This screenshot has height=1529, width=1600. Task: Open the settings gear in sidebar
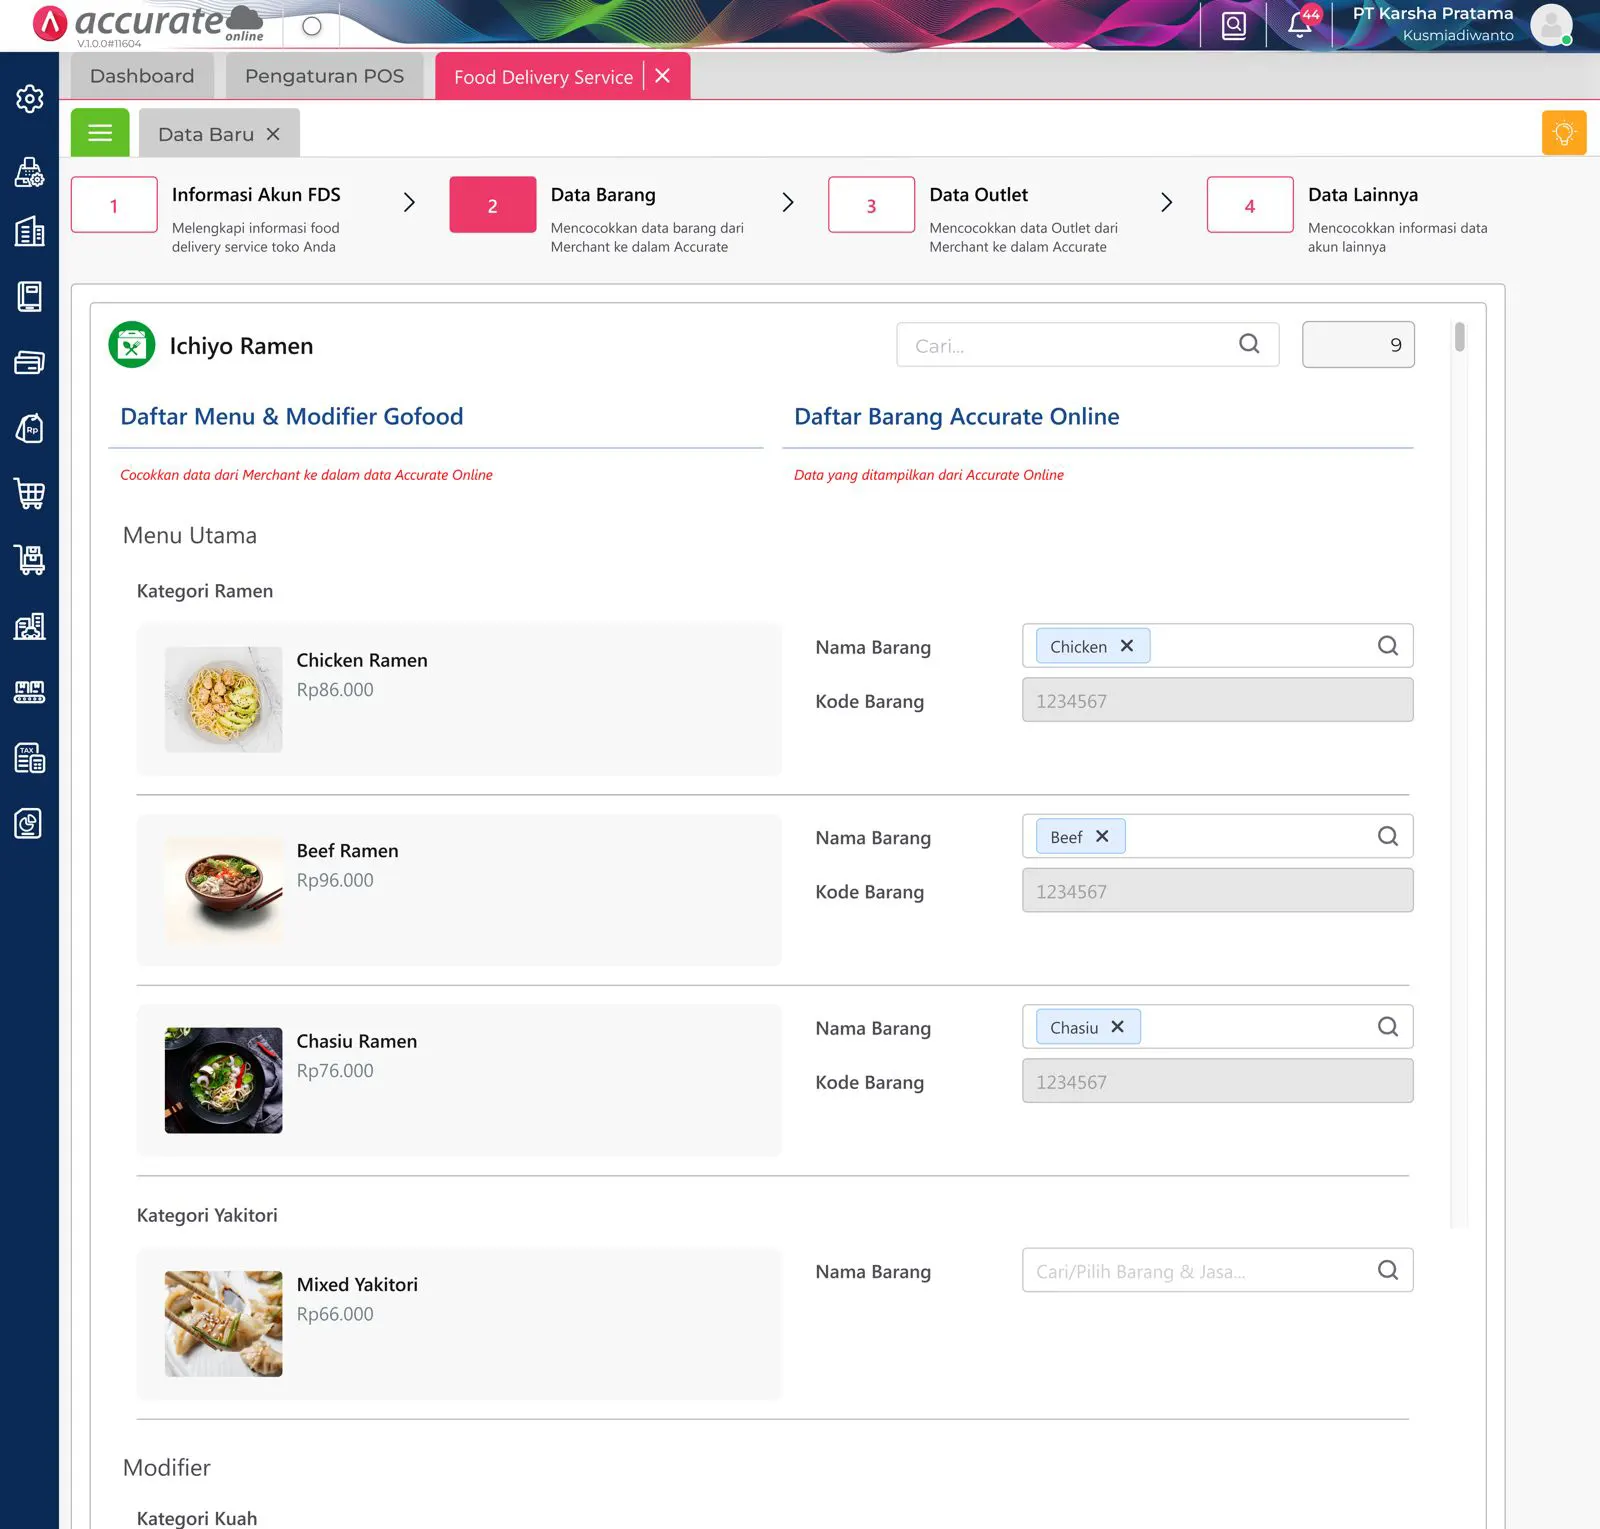29,99
